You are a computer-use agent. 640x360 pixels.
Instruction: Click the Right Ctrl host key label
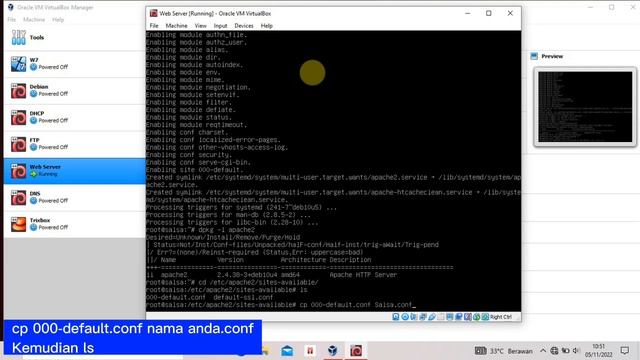[501, 317]
